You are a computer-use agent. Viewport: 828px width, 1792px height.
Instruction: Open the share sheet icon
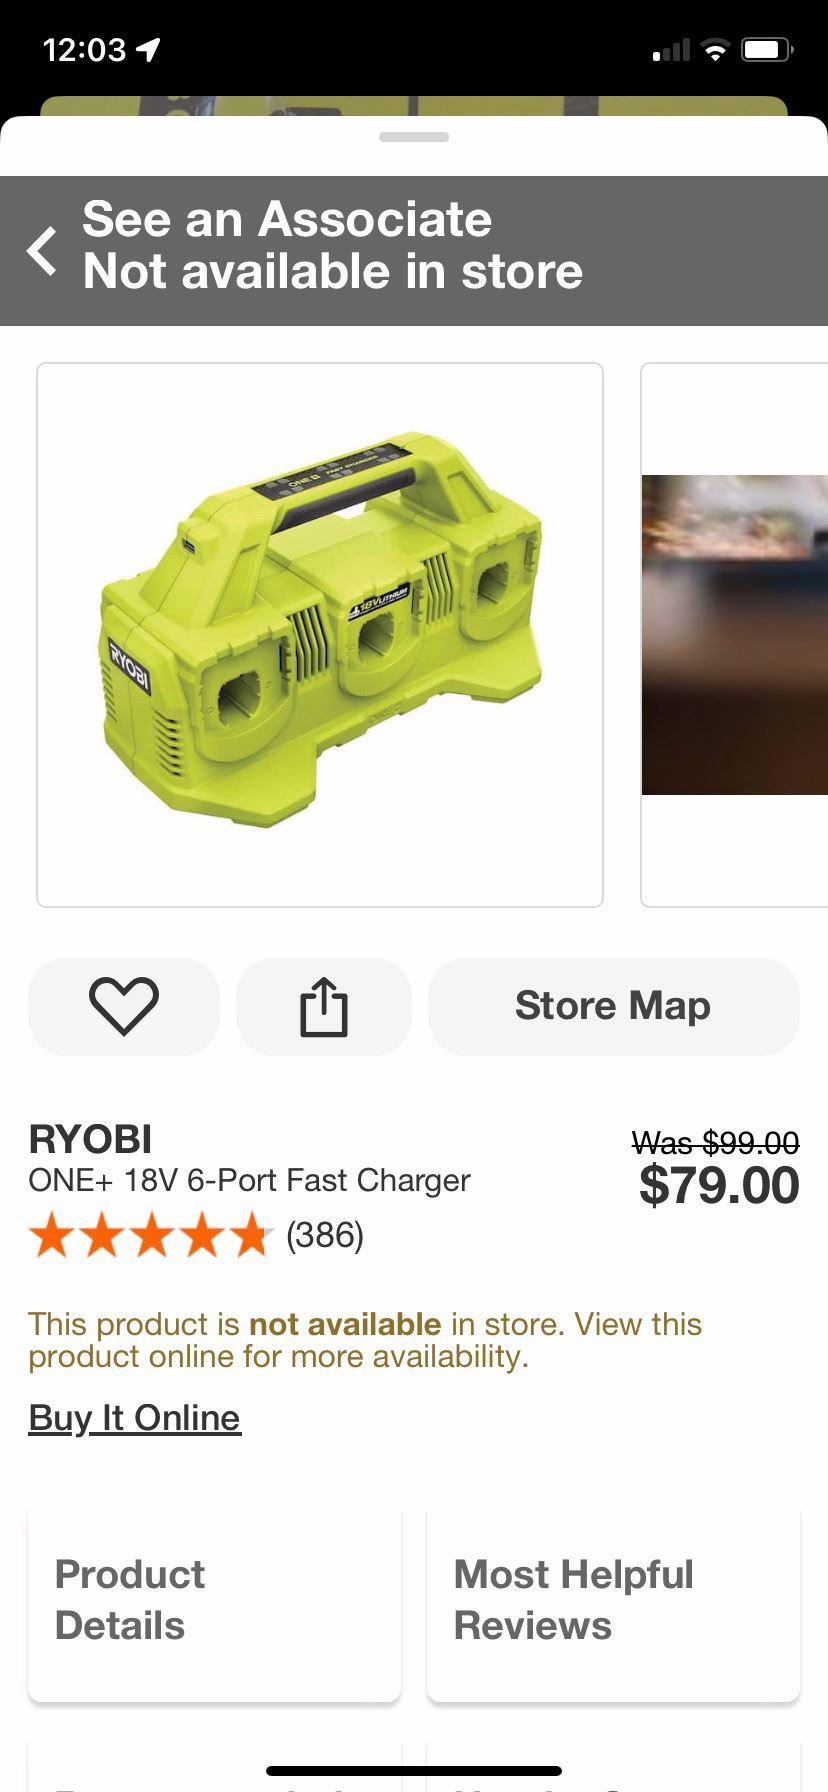coord(324,1006)
